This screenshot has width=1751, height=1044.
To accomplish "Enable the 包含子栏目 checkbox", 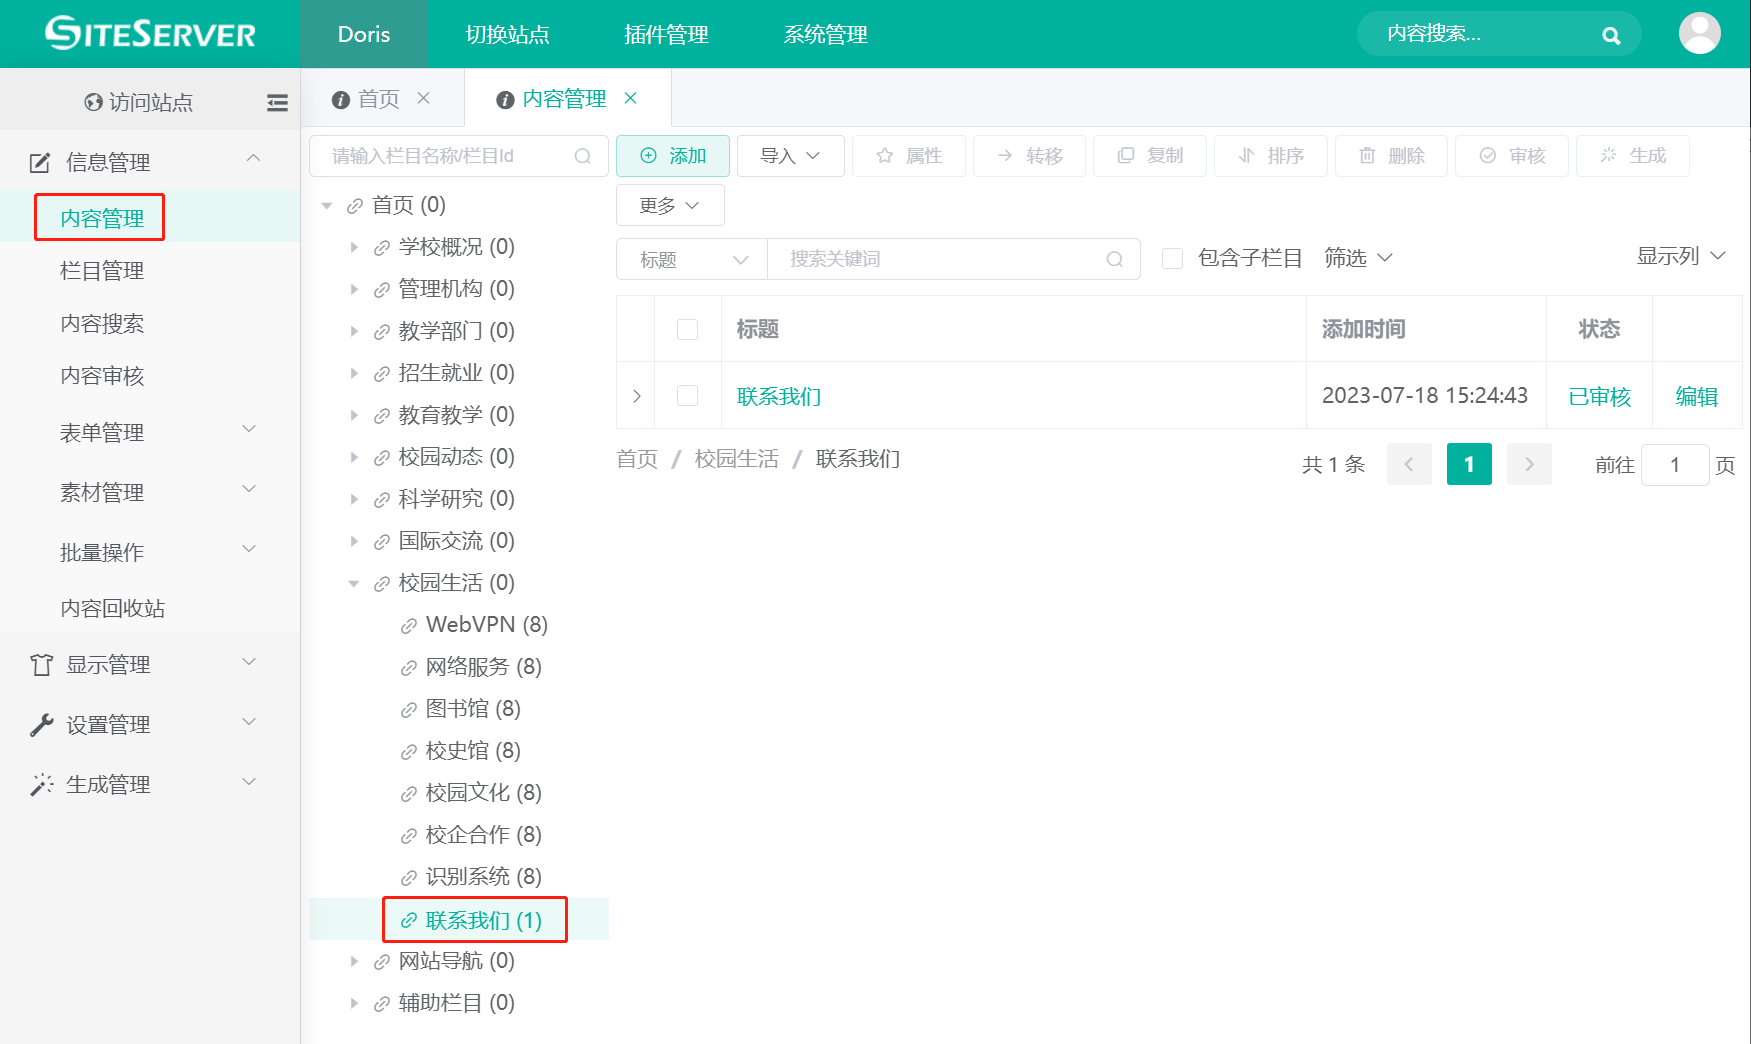I will tap(1172, 258).
